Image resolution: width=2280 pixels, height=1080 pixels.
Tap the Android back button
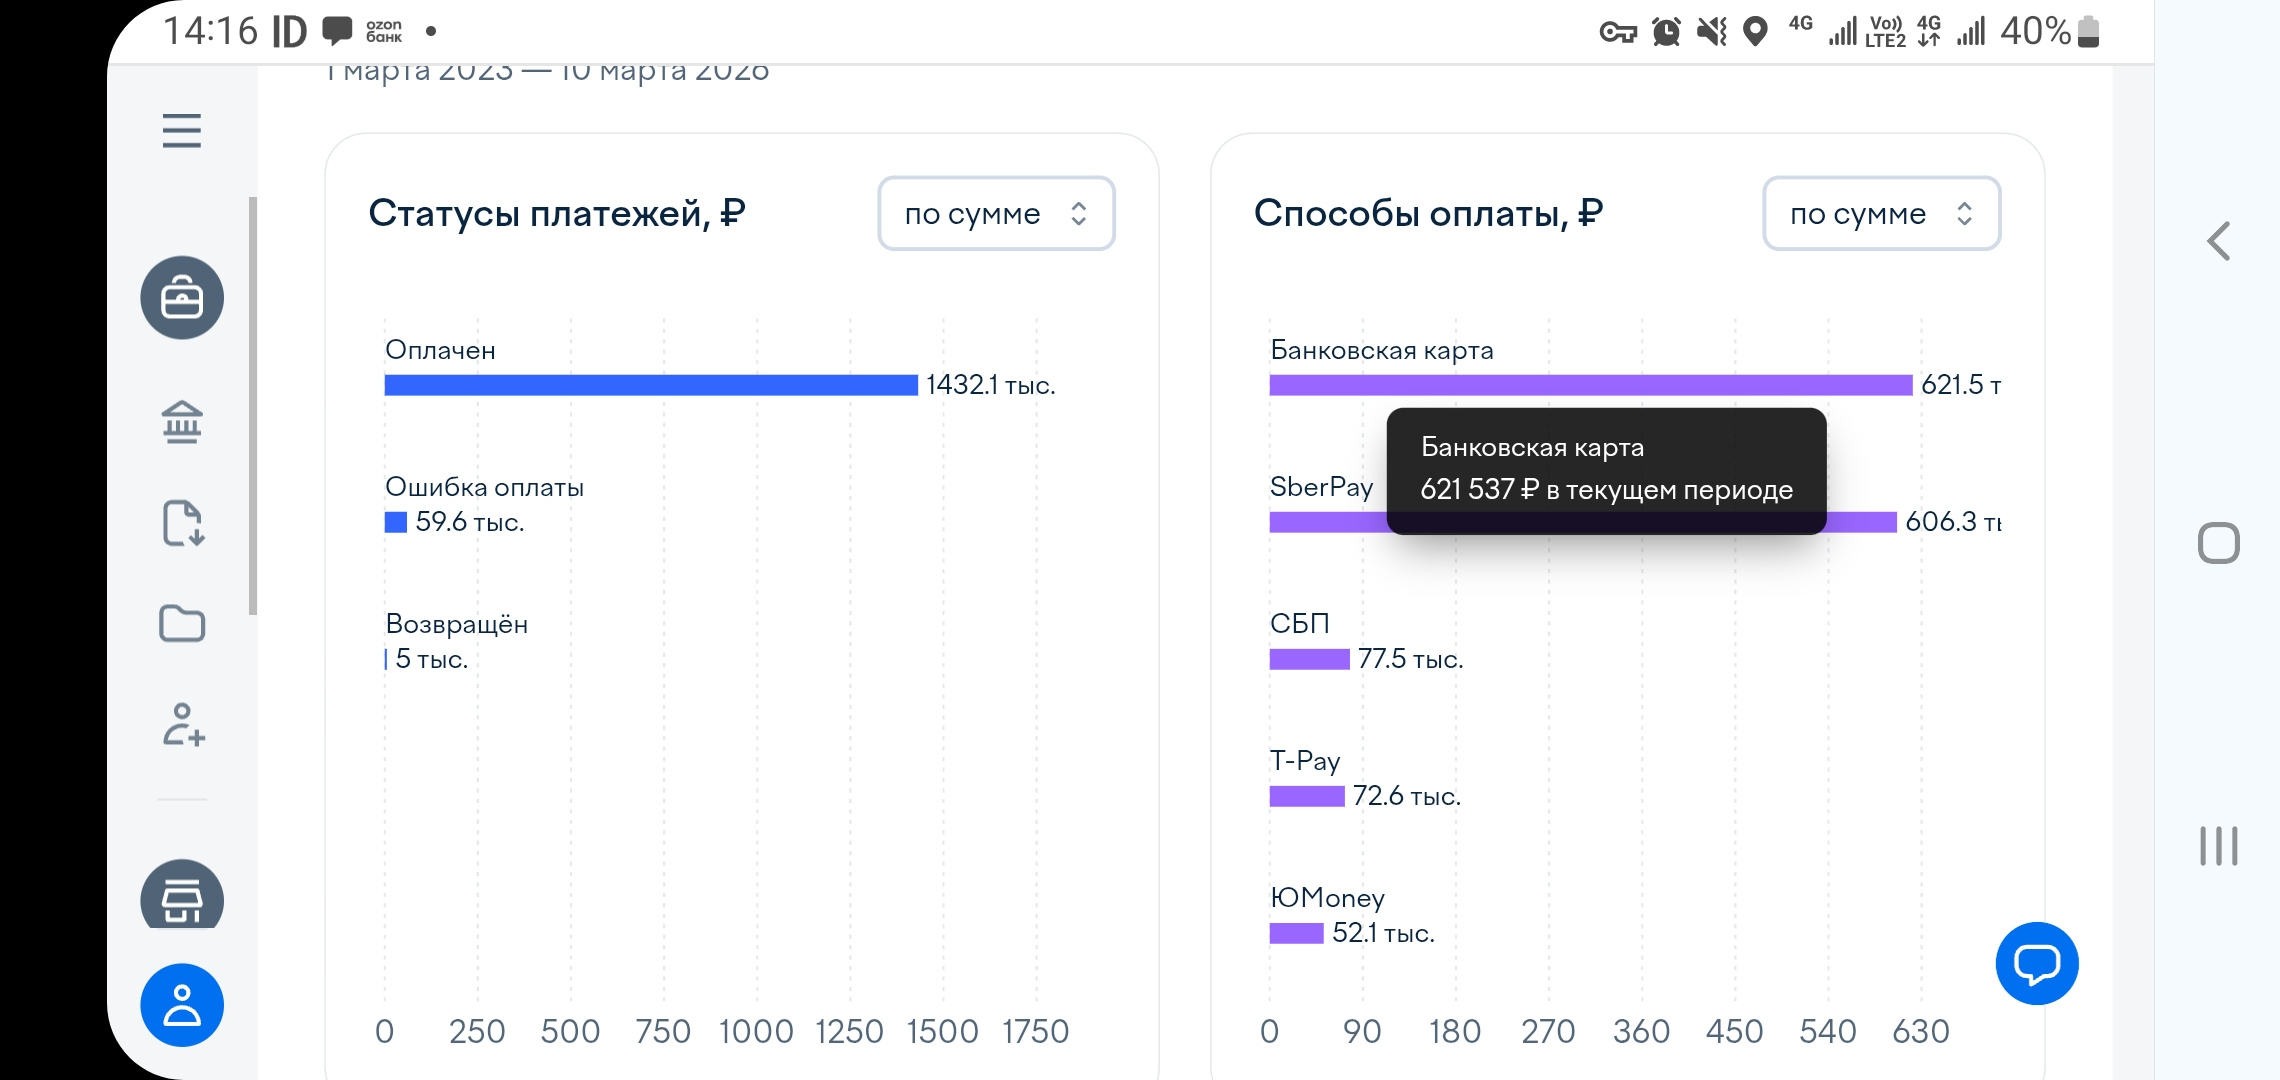(2218, 241)
